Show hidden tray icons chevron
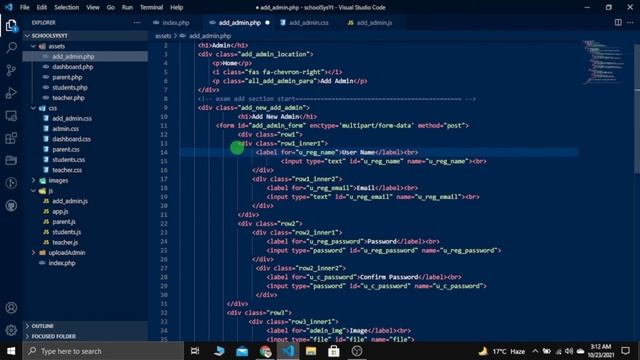640x360 pixels. (x=535, y=351)
